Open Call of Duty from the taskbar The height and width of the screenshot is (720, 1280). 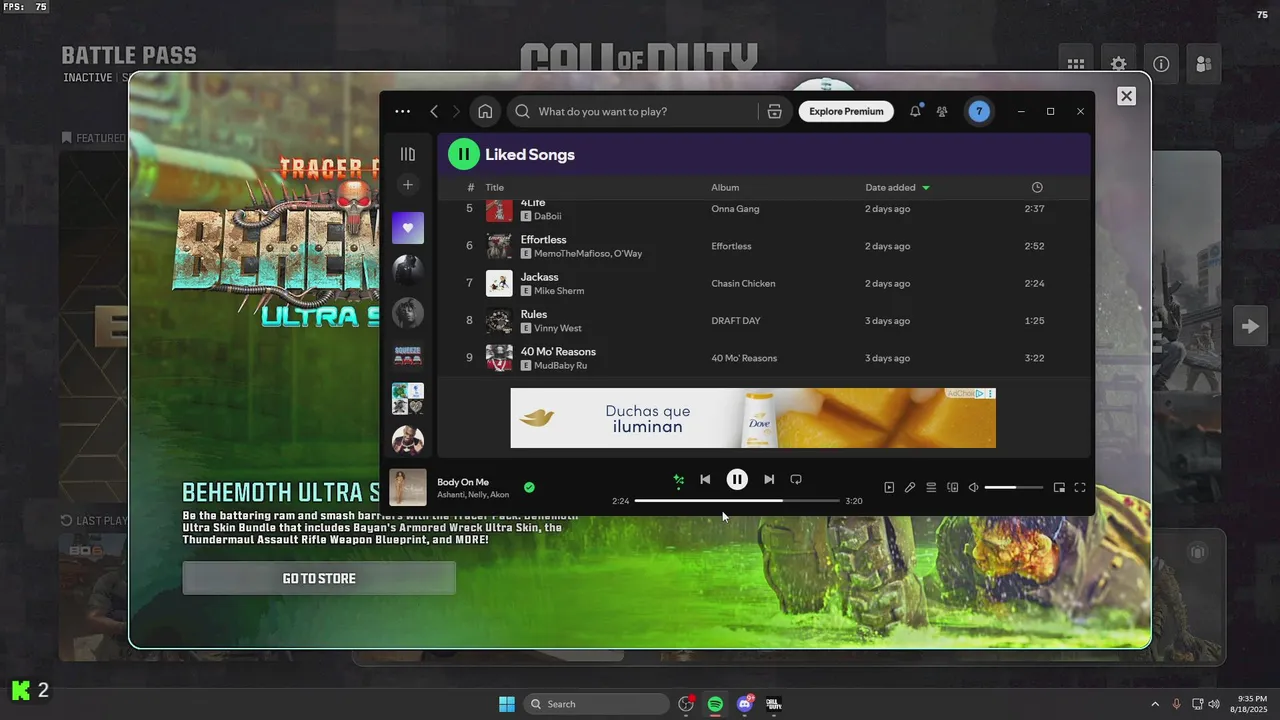(774, 704)
